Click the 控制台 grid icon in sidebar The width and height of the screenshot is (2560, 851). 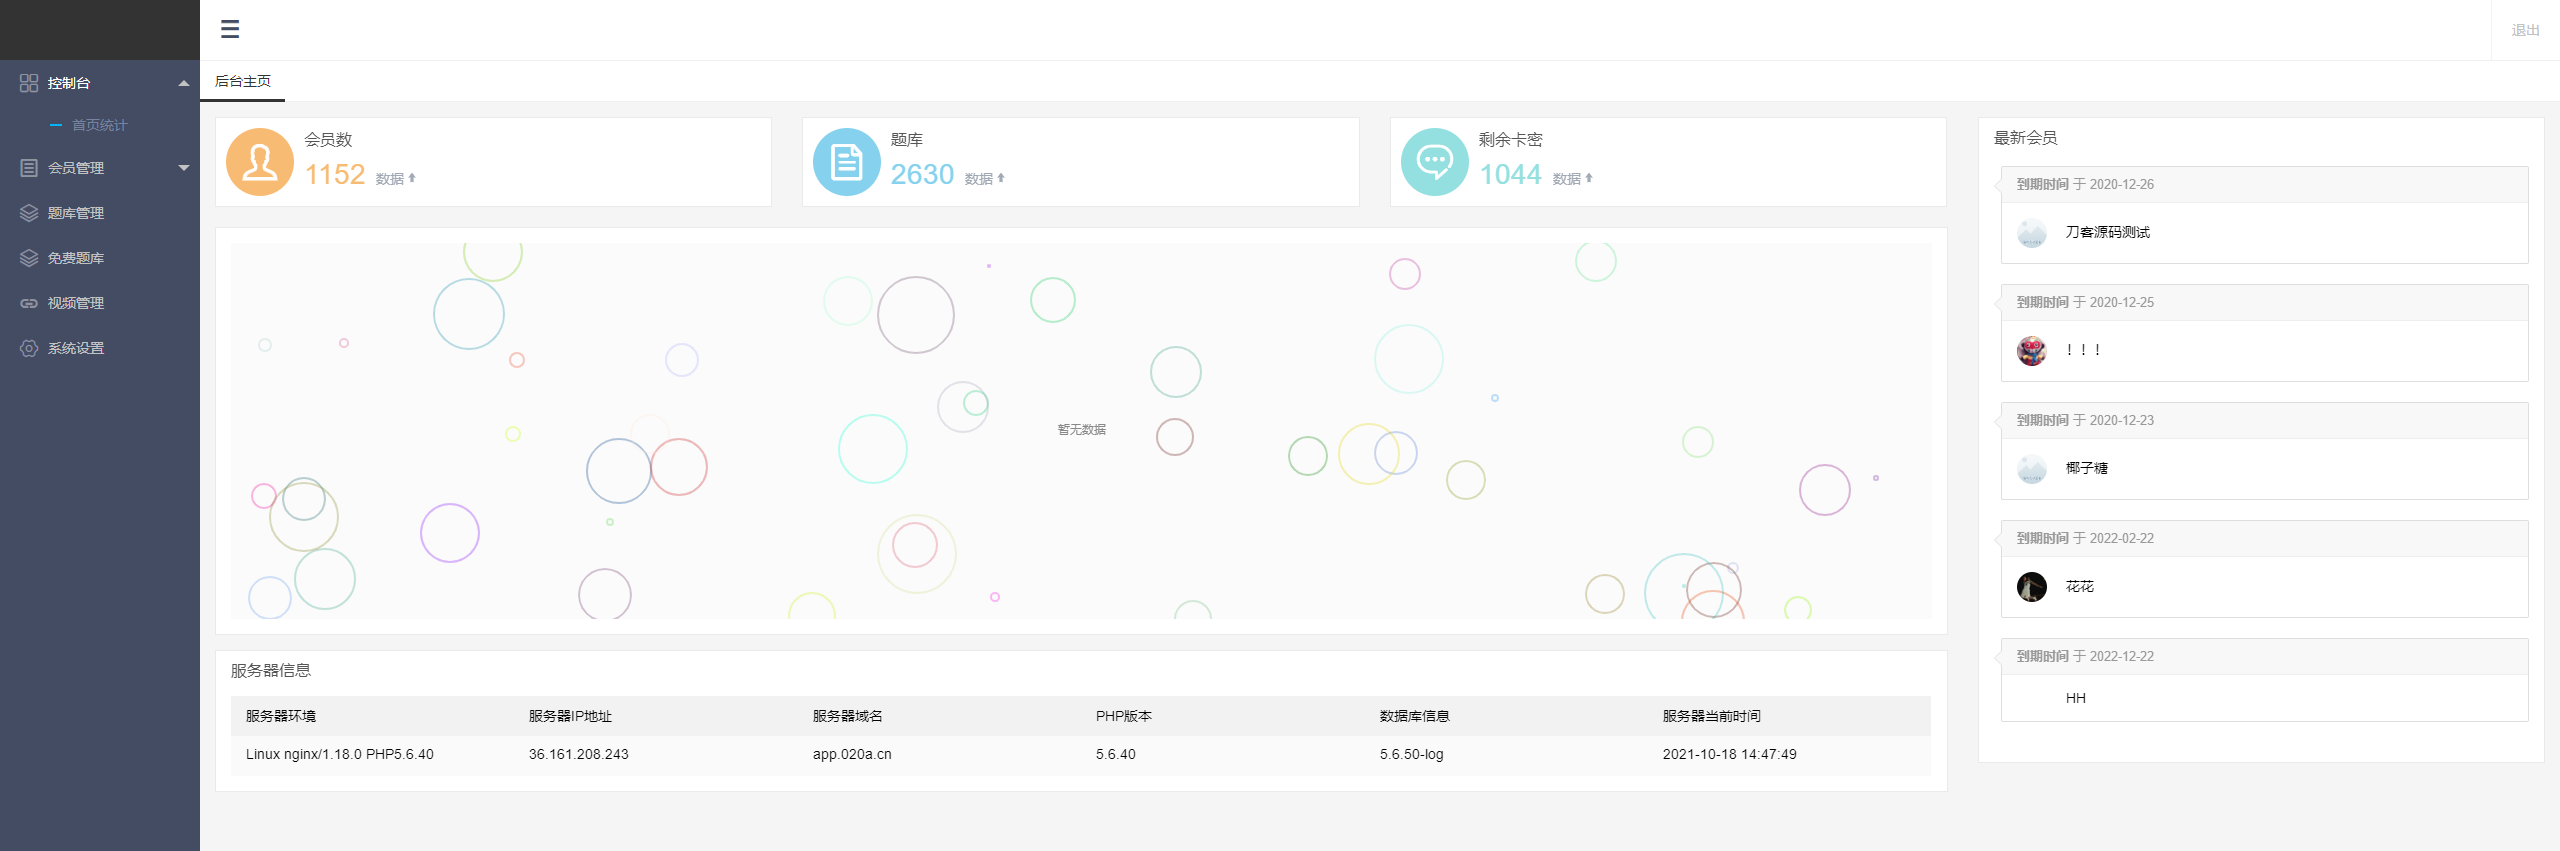tap(29, 83)
